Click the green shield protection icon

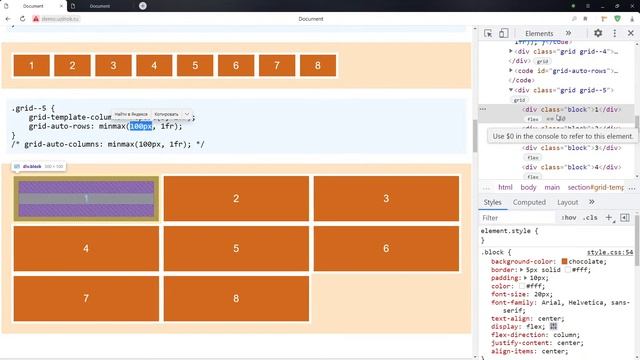pos(618,19)
